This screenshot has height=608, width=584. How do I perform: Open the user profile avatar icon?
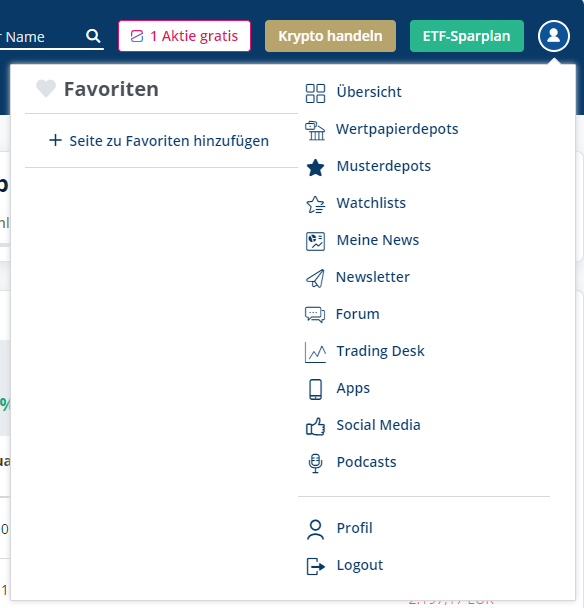553,36
